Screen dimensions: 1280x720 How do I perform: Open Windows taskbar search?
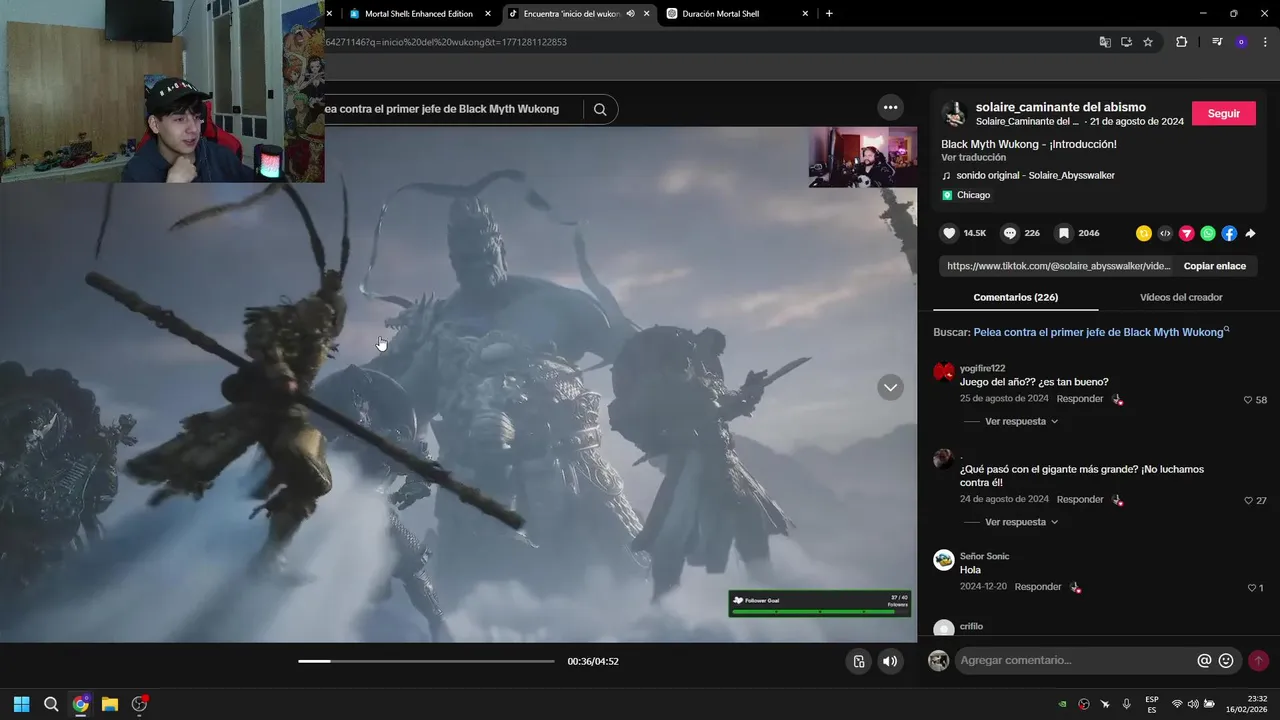51,704
